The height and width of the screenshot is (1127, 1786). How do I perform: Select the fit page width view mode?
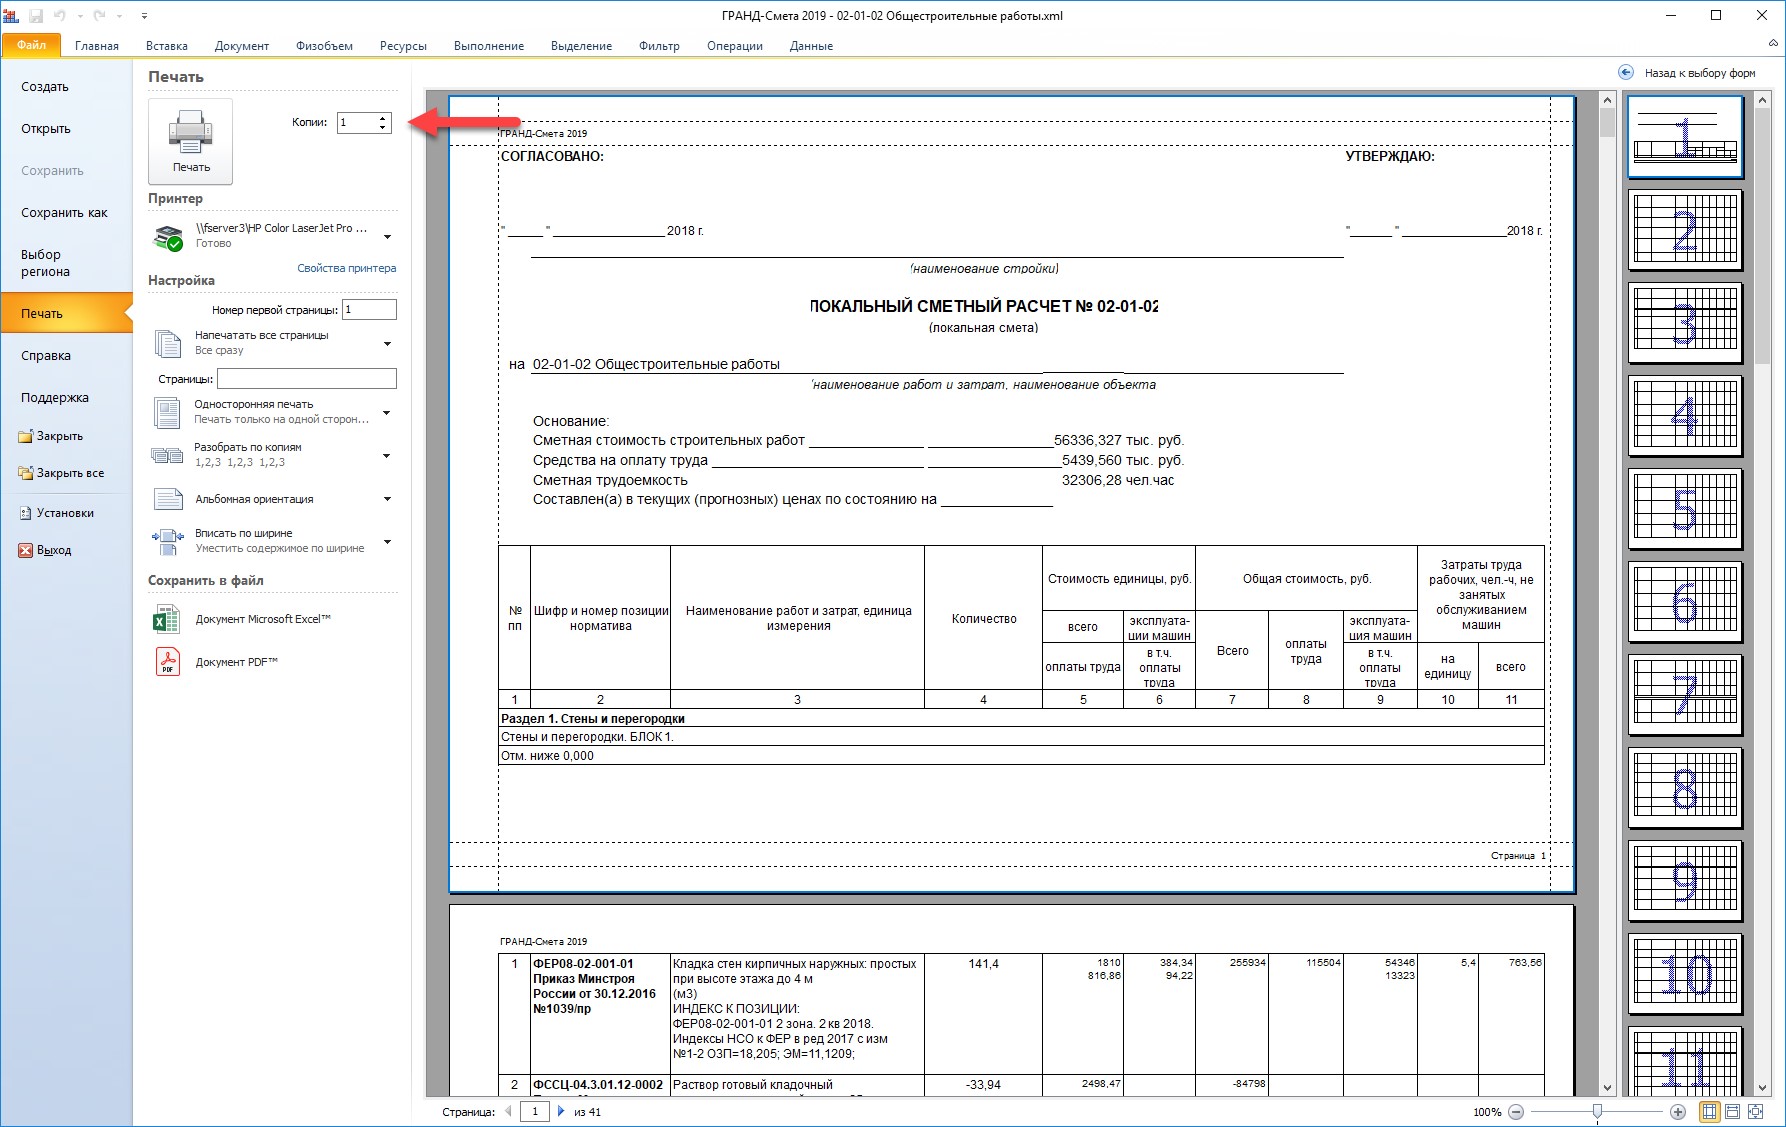click(1731, 1112)
